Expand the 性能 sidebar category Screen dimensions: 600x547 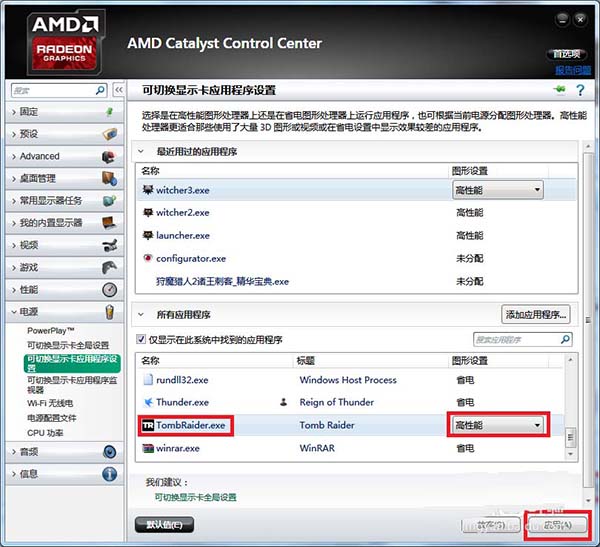click(14, 290)
